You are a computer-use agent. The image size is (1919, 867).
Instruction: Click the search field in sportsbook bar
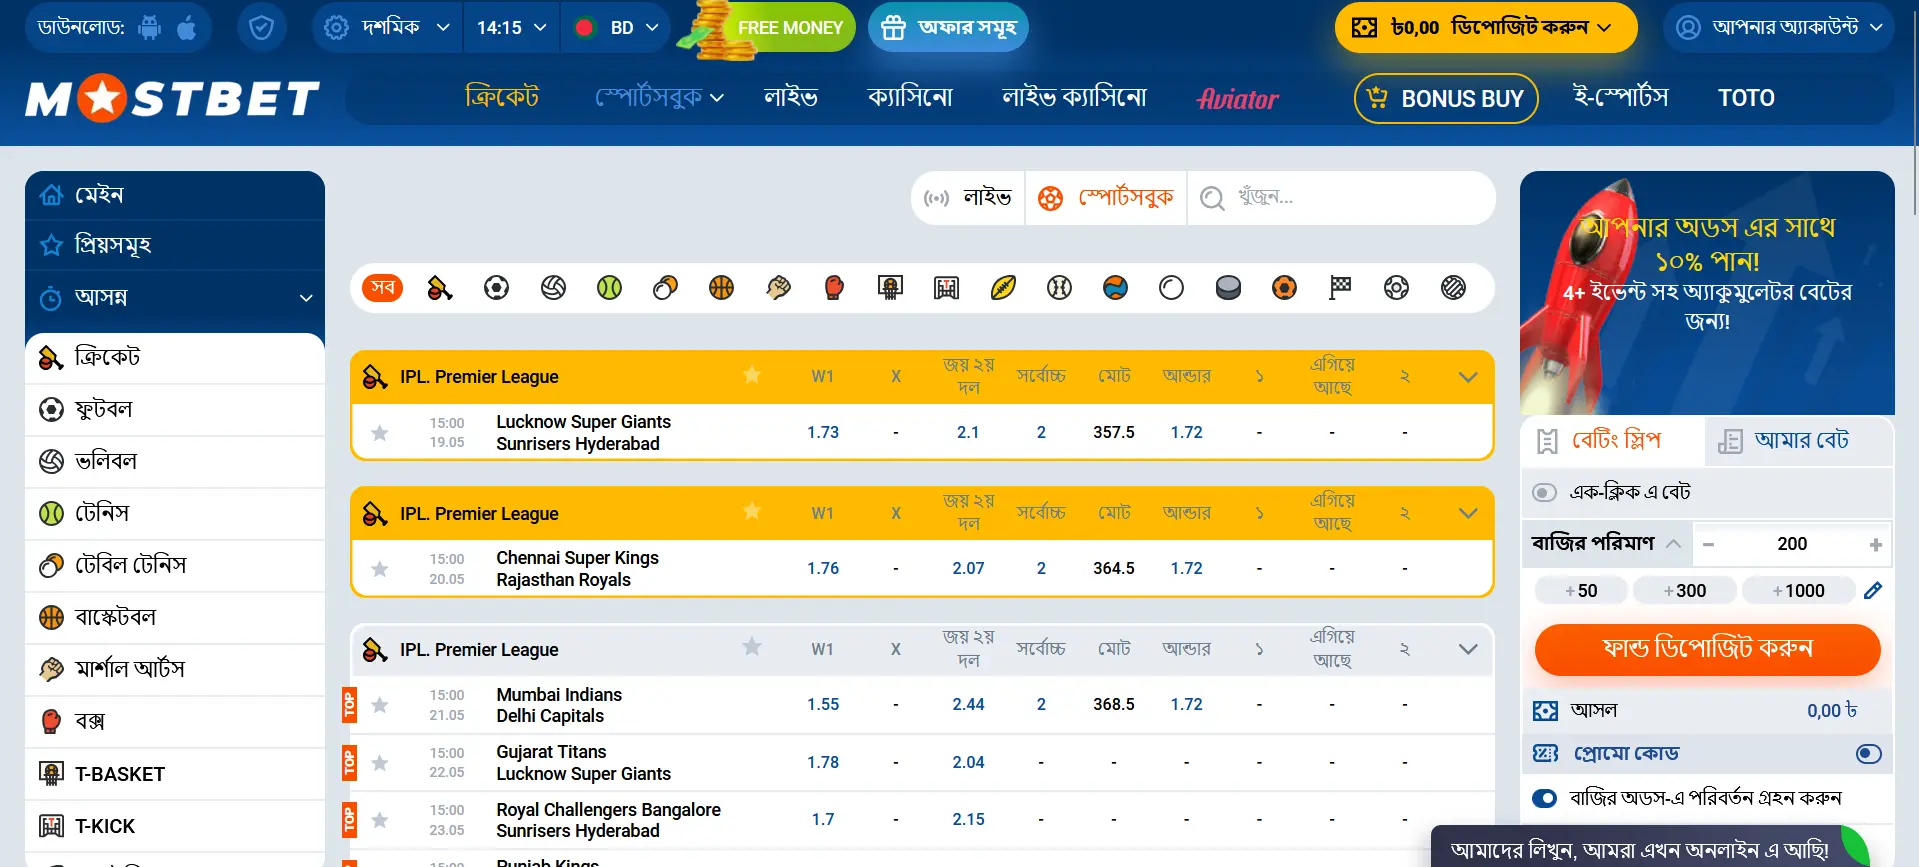[1342, 198]
